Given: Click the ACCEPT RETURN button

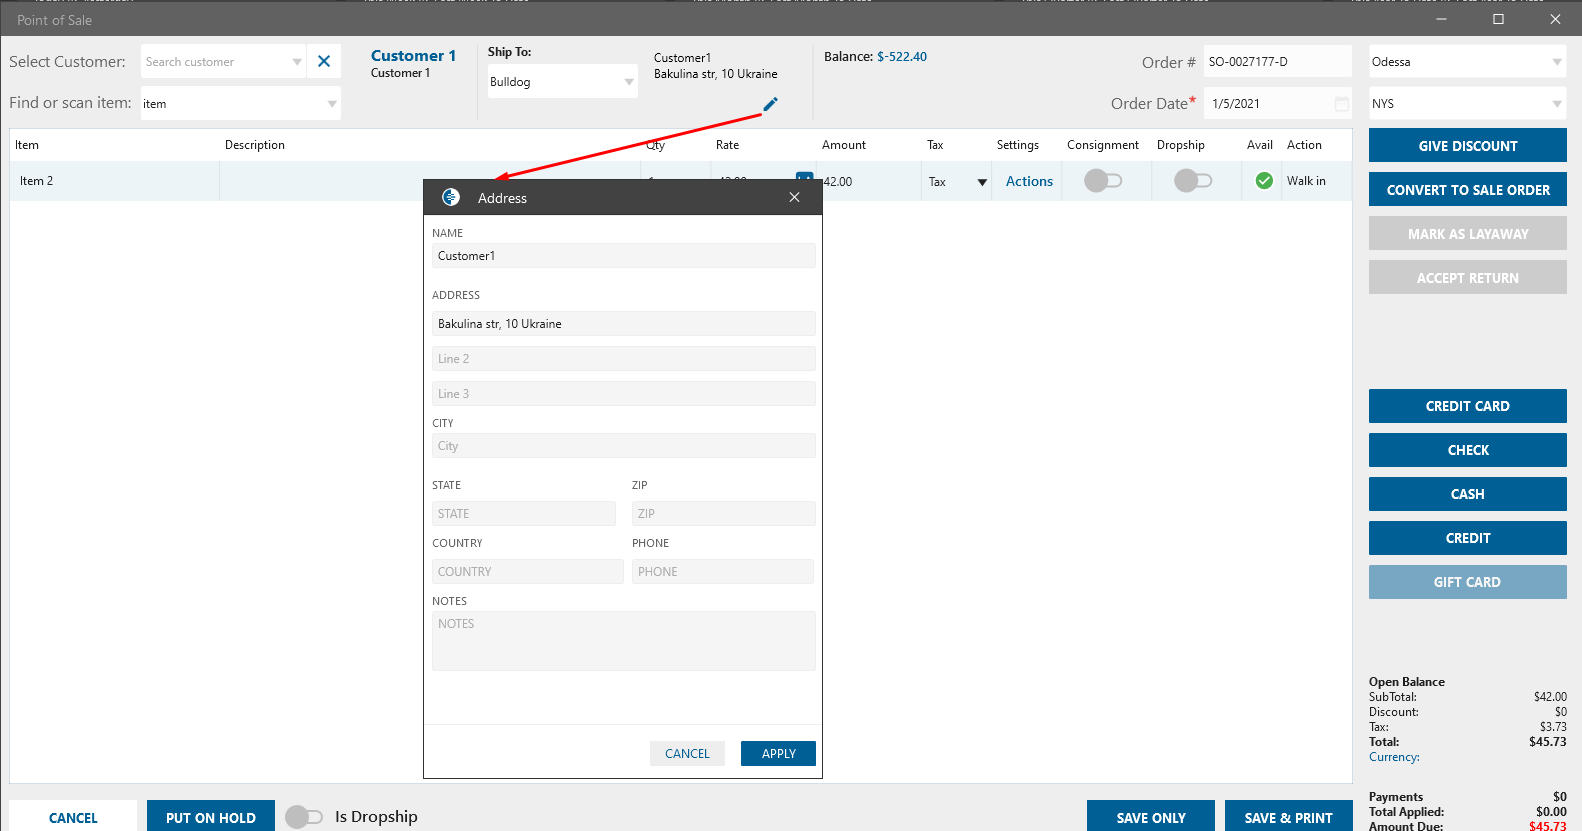Looking at the screenshot, I should click(1468, 277).
